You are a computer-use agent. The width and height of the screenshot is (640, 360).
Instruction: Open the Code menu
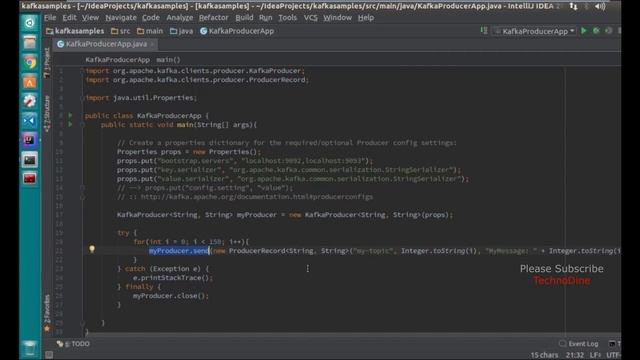(151, 18)
